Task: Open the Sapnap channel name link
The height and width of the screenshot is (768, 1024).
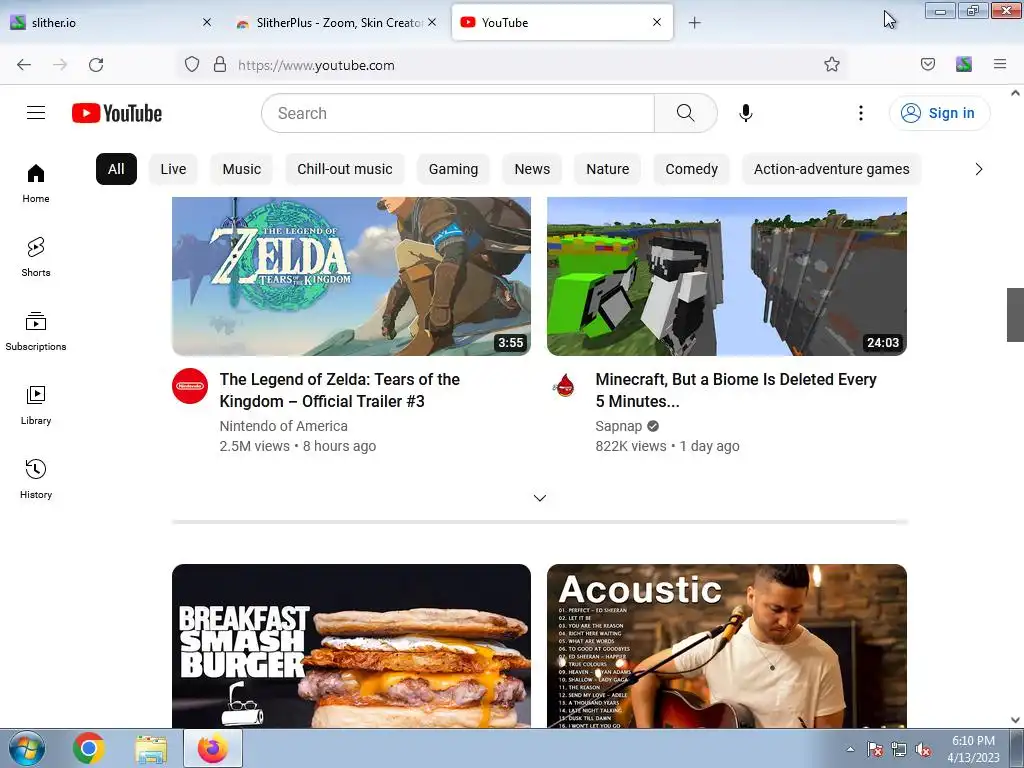Action: click(x=618, y=426)
